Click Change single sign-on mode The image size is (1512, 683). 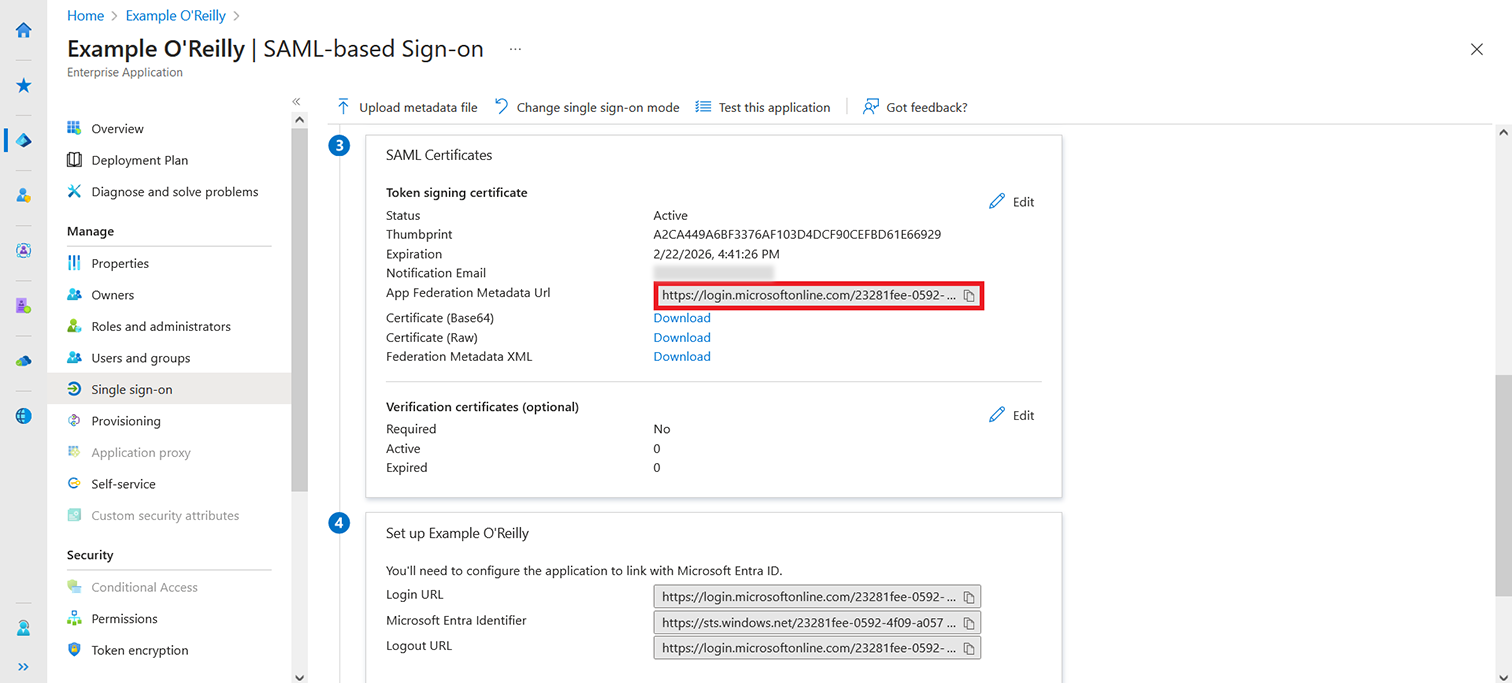[x=587, y=107]
